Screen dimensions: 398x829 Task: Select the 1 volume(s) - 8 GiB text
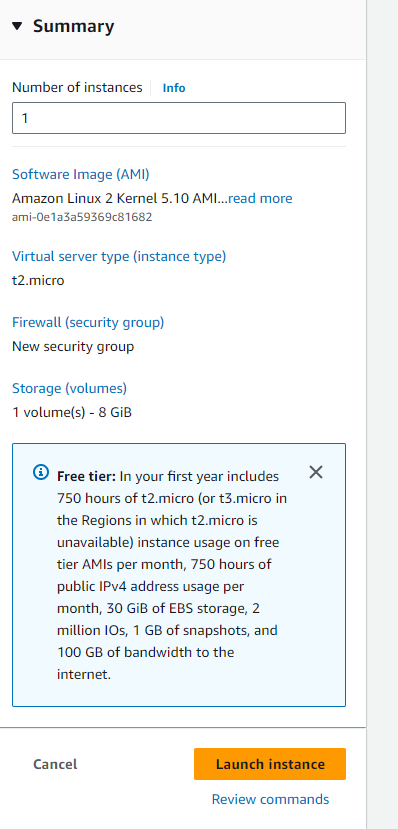(72, 412)
